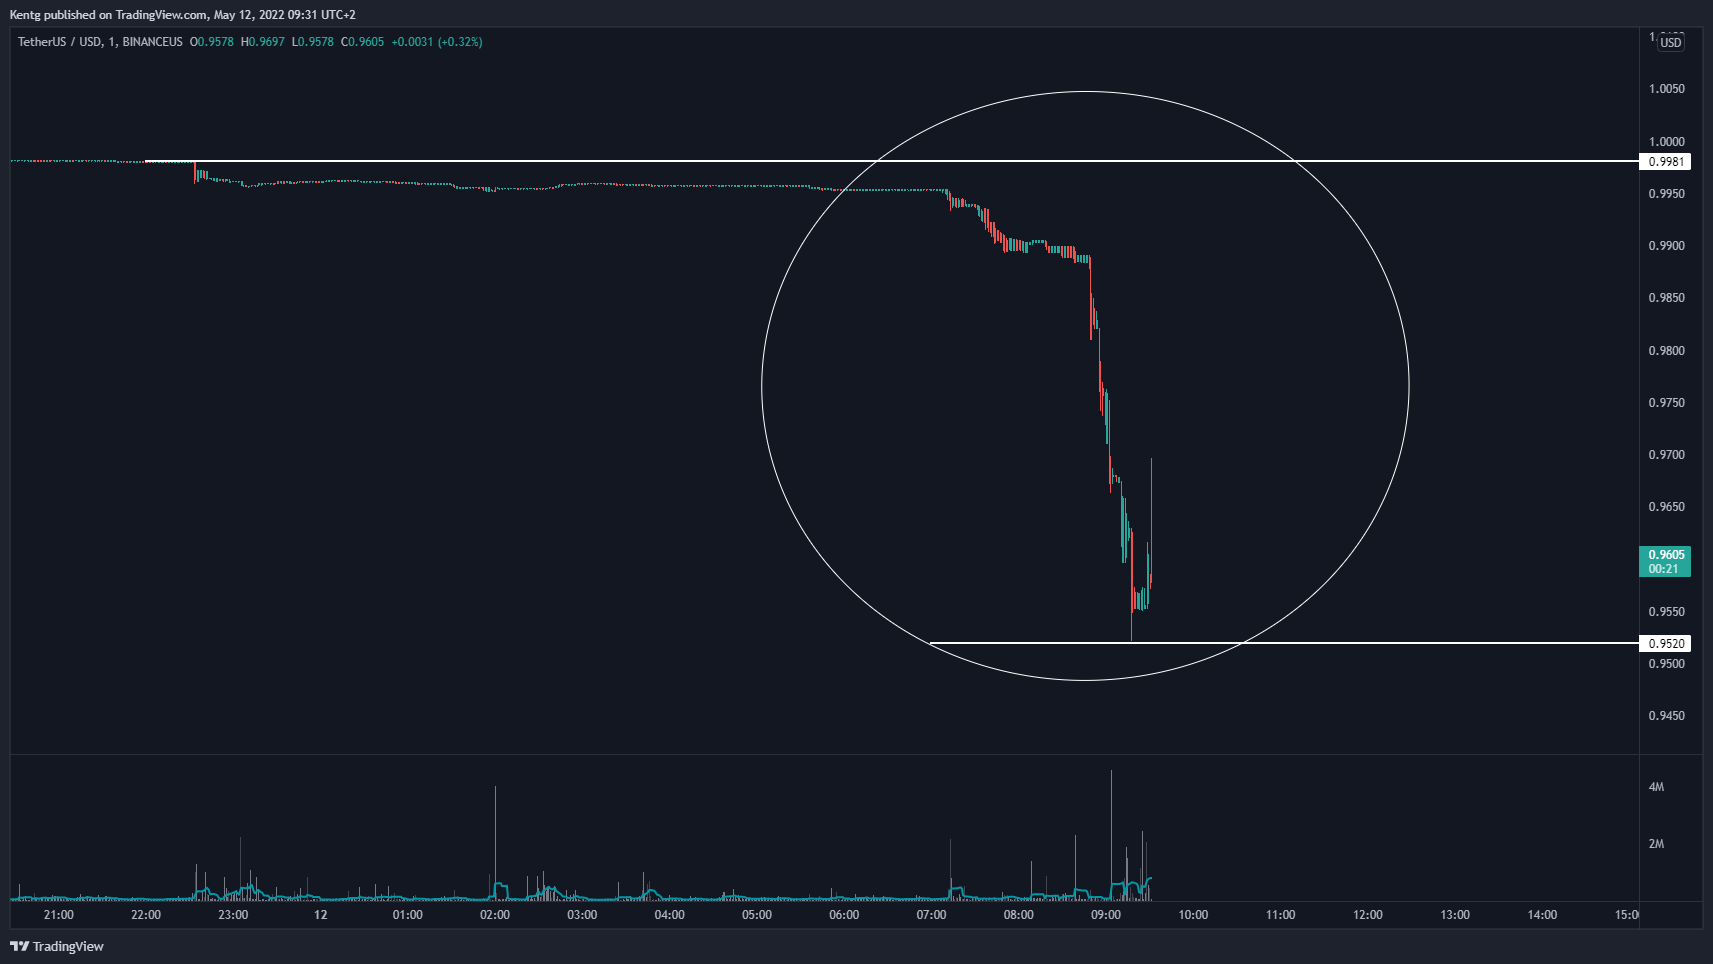1713x964 pixels.
Task: Click the 12:00 time axis label
Action: [x=1368, y=915]
